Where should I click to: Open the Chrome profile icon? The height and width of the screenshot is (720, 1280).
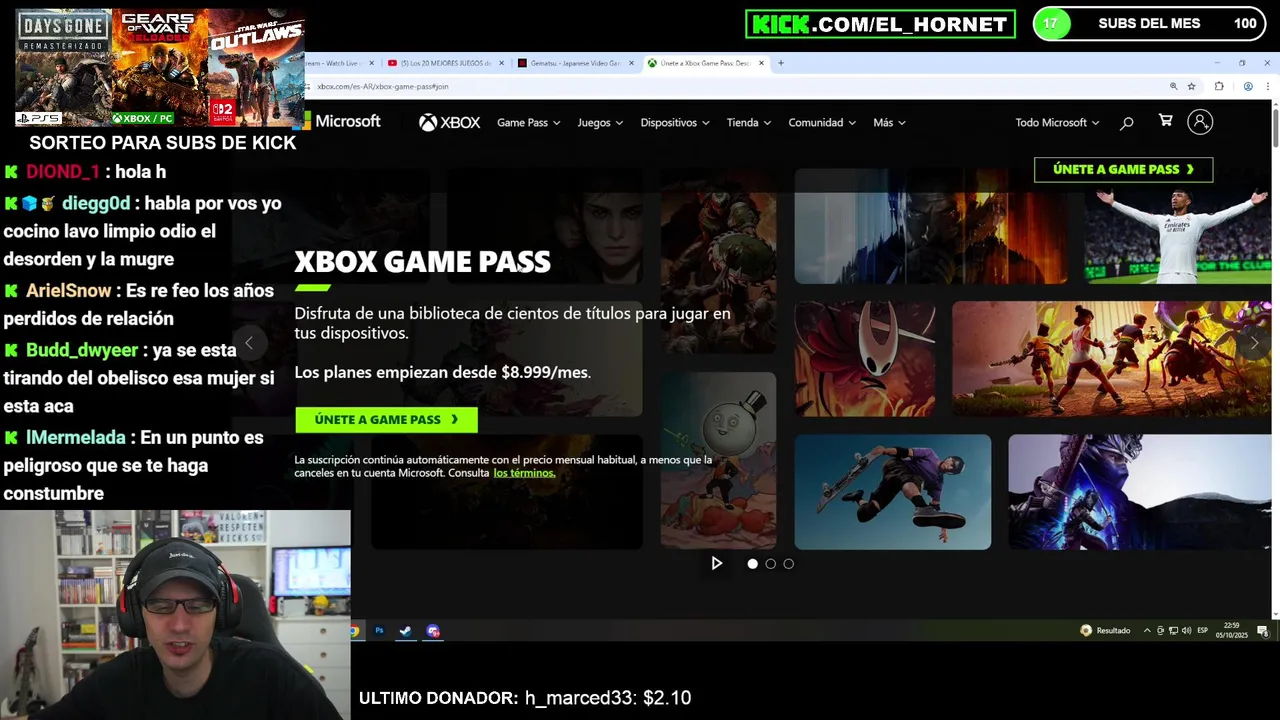click(x=1248, y=87)
